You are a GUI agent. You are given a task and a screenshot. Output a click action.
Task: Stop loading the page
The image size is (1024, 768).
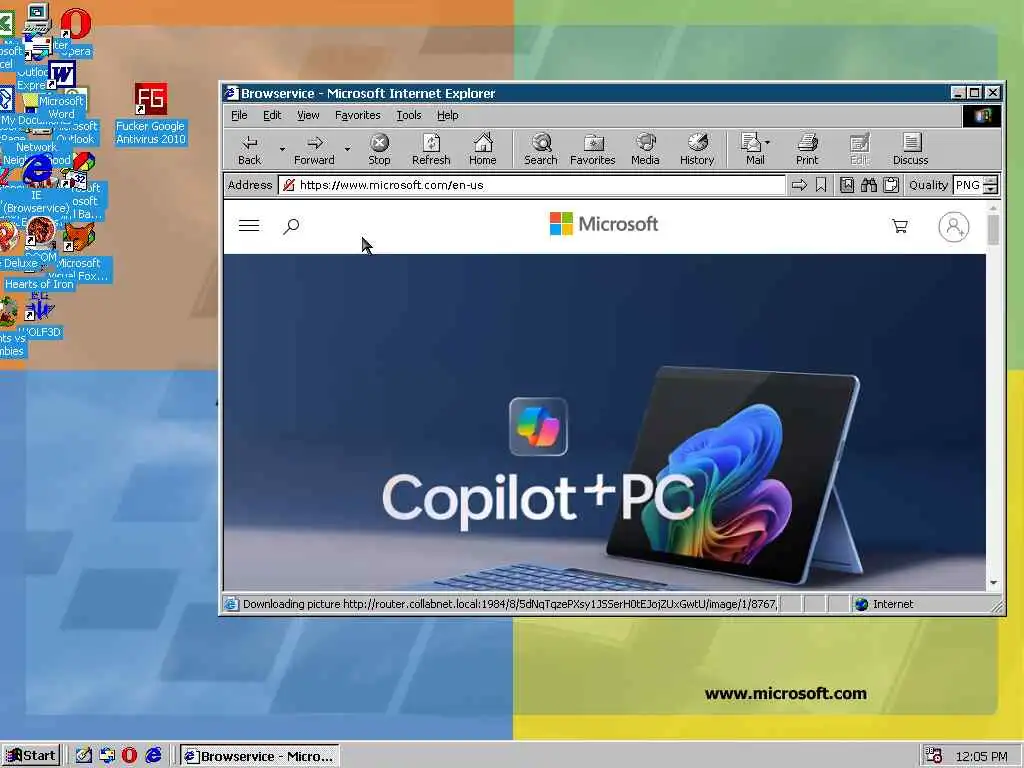pyautogui.click(x=379, y=150)
